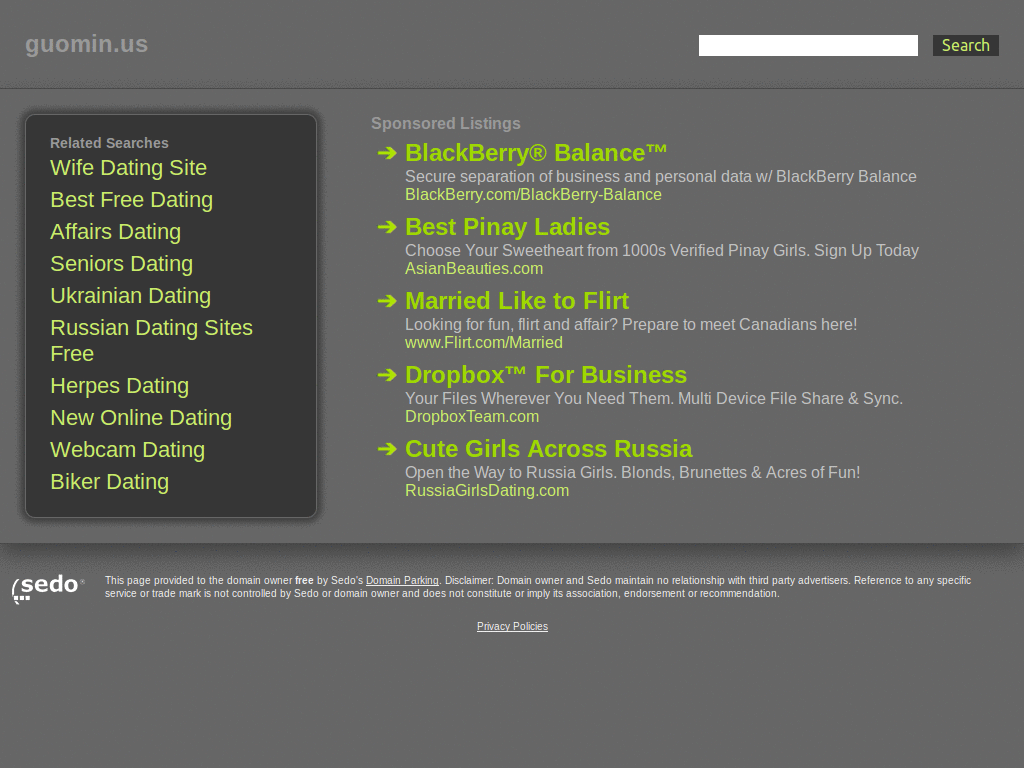Visit the DropboxTeam.com URL link
This screenshot has width=1024, height=768.
pos(472,417)
